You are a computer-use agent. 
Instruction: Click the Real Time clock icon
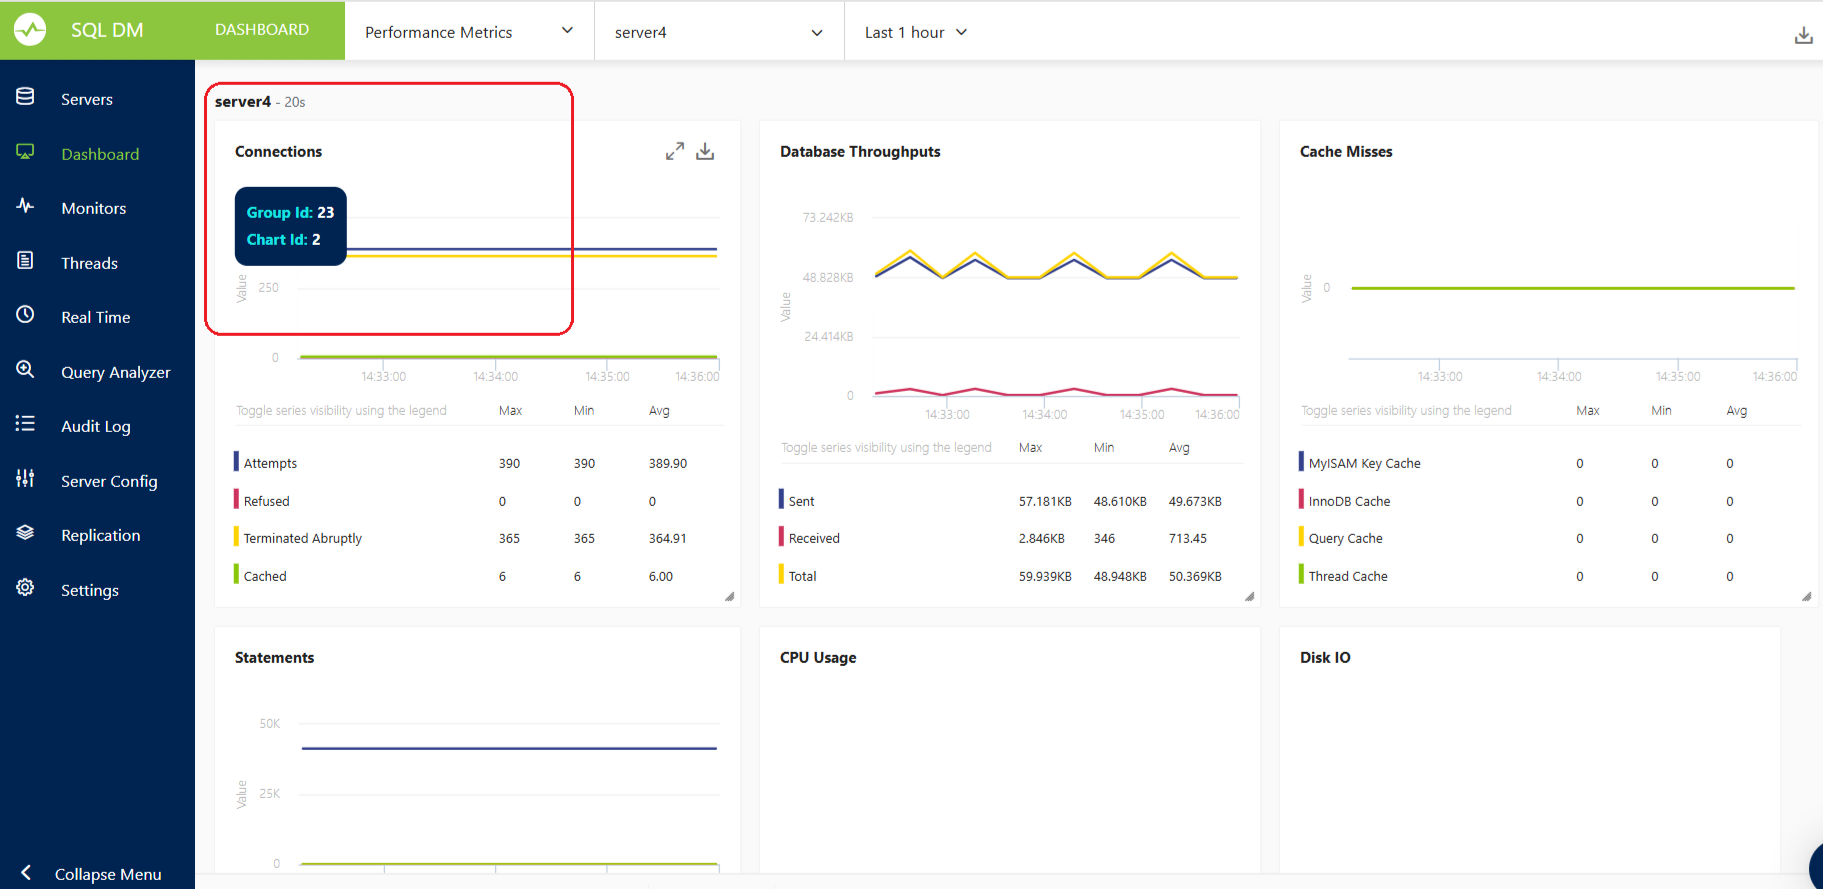(x=26, y=315)
